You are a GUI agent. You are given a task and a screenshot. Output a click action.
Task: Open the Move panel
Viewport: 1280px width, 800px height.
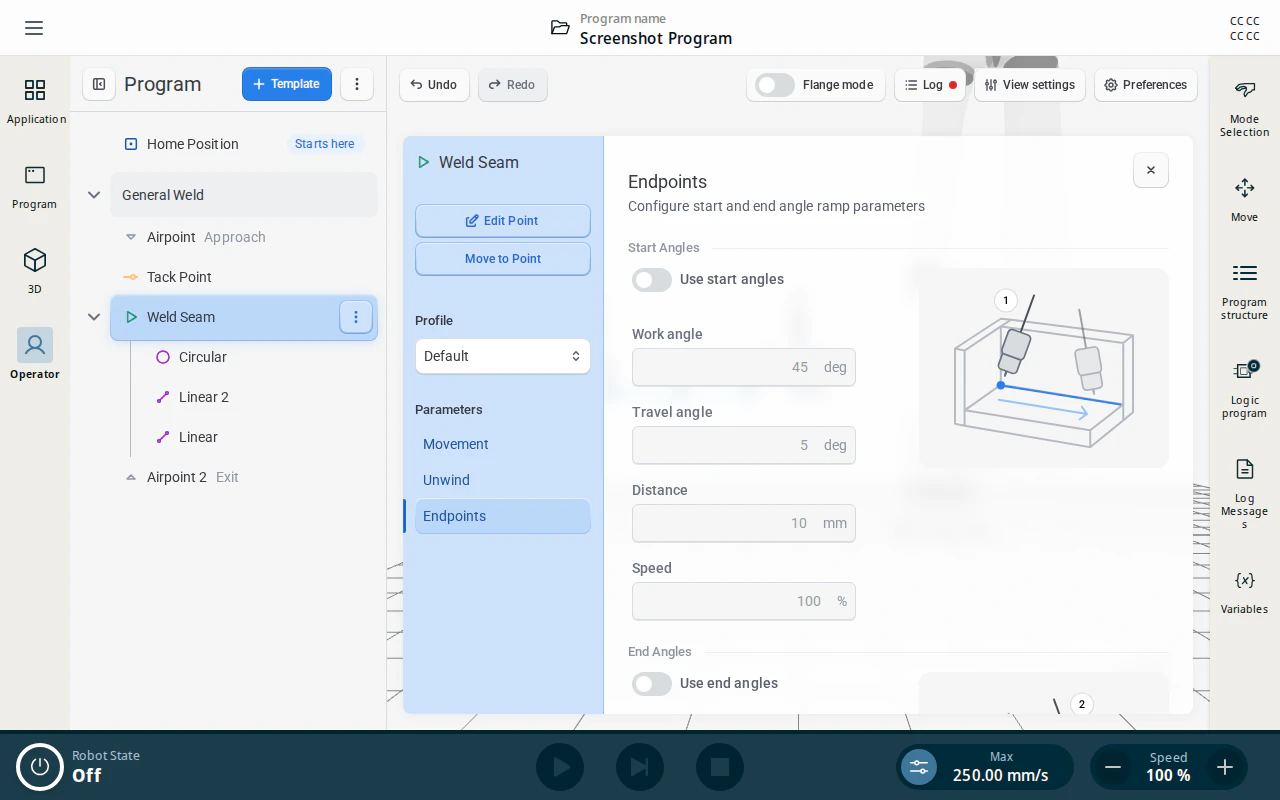click(x=1244, y=200)
